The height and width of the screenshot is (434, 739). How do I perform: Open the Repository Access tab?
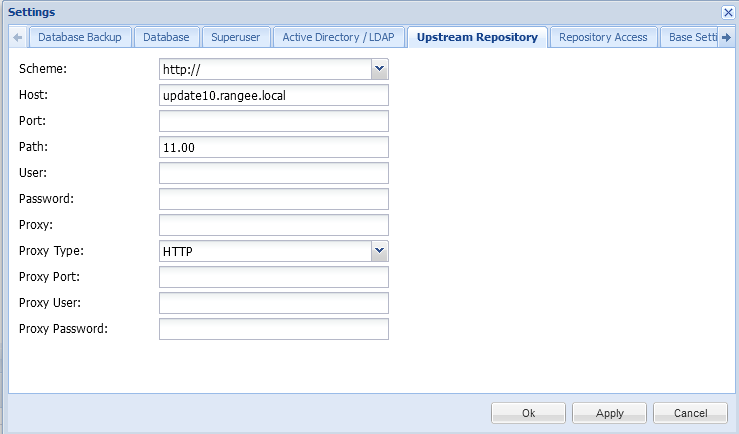[603, 38]
